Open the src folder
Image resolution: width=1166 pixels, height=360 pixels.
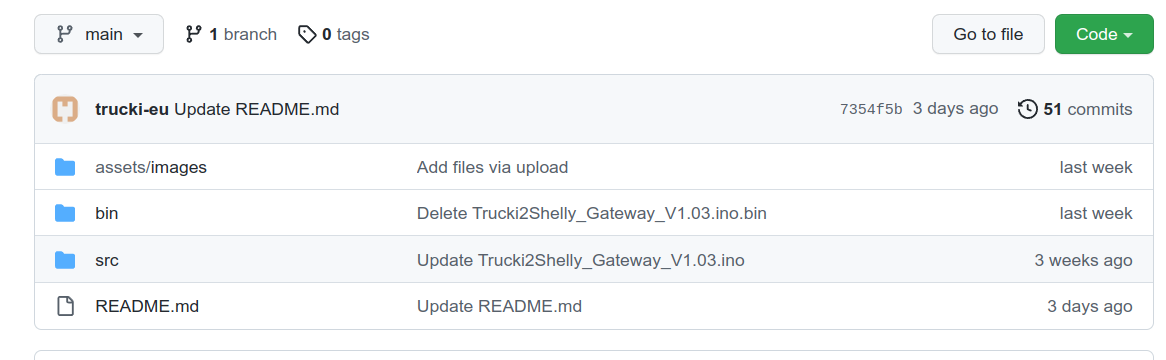pos(107,260)
